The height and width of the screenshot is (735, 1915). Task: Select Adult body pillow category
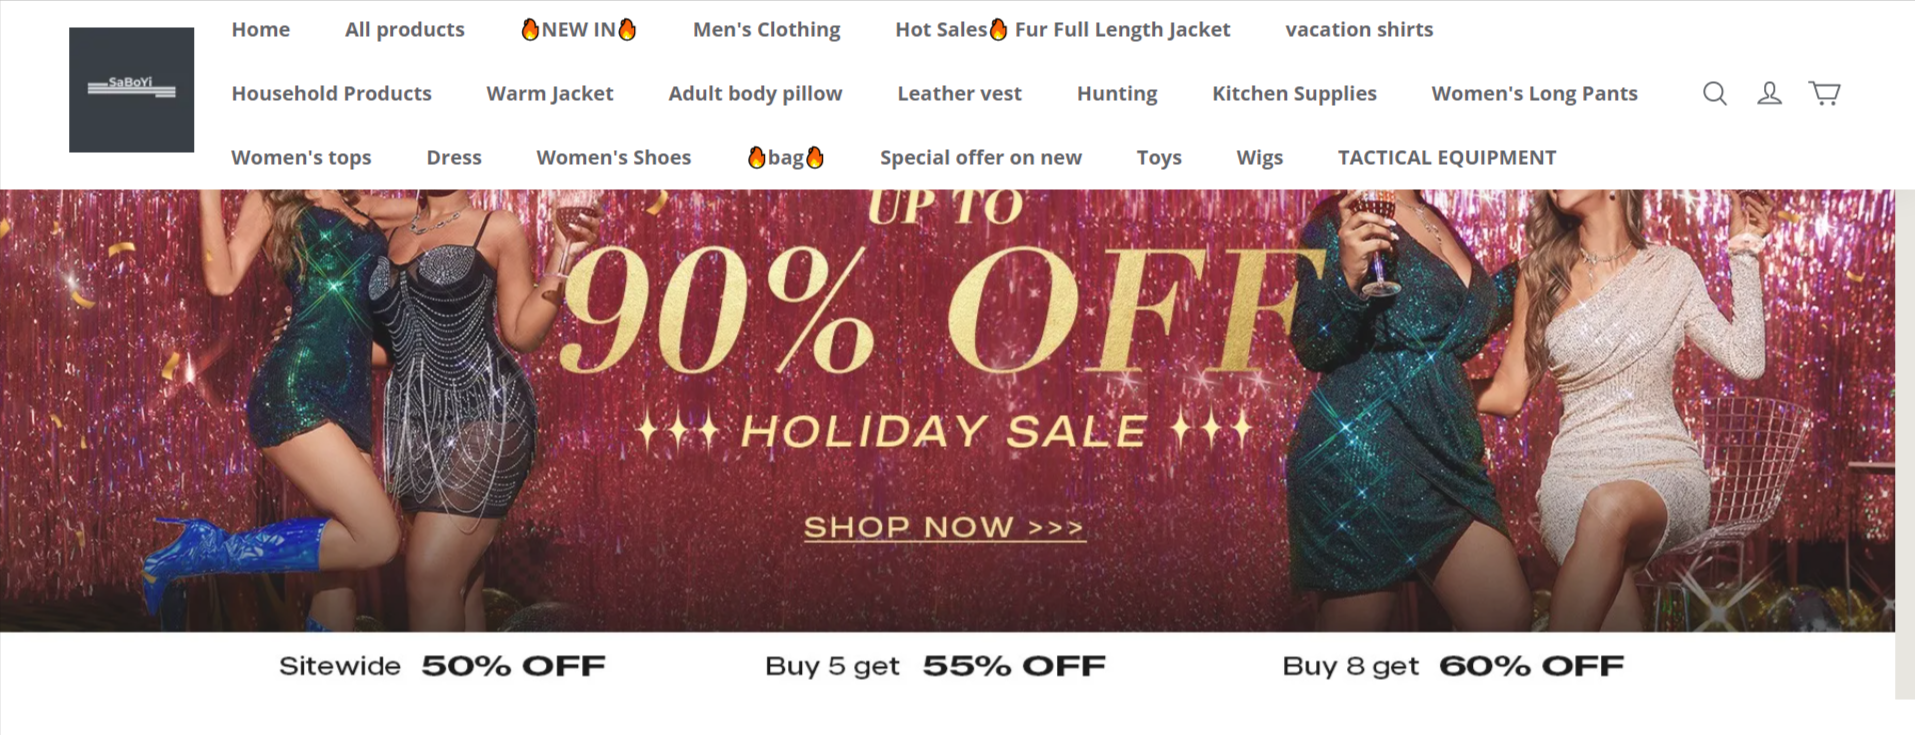point(755,93)
